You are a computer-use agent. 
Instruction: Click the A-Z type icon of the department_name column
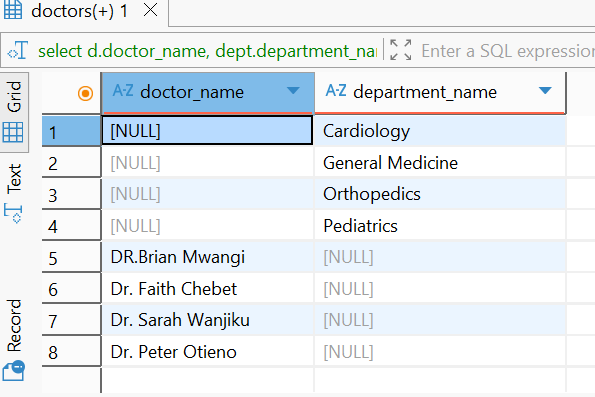[x=336, y=91]
